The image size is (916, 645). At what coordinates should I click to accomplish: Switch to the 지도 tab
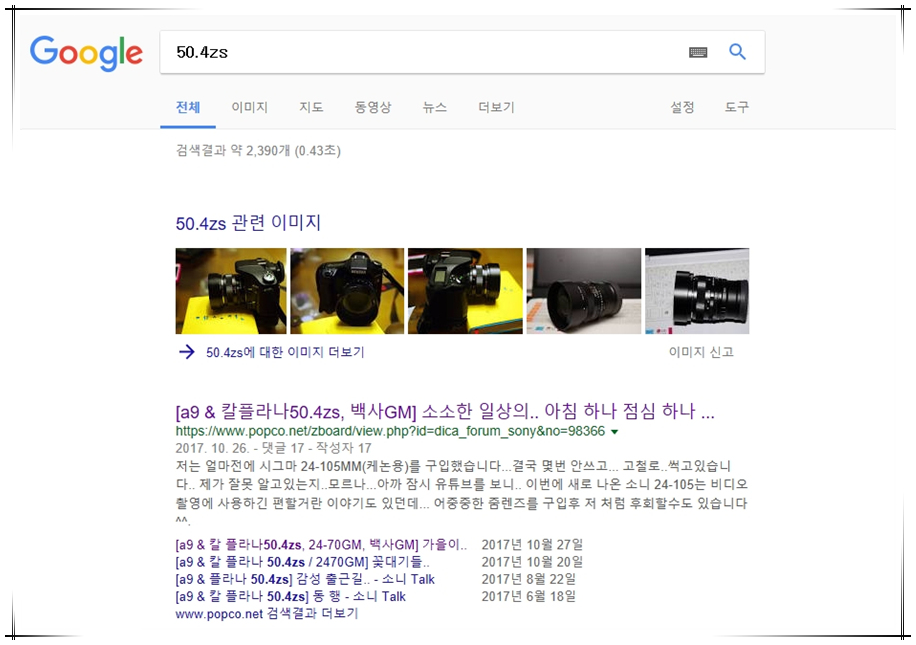311,107
